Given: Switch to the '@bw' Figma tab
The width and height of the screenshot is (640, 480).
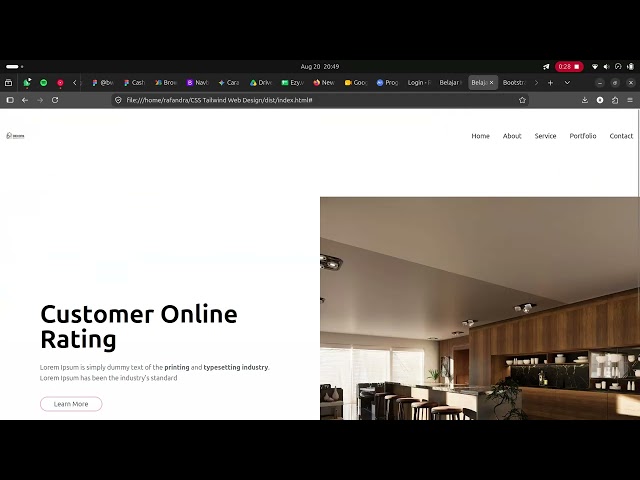Looking at the screenshot, I should pyautogui.click(x=102, y=83).
